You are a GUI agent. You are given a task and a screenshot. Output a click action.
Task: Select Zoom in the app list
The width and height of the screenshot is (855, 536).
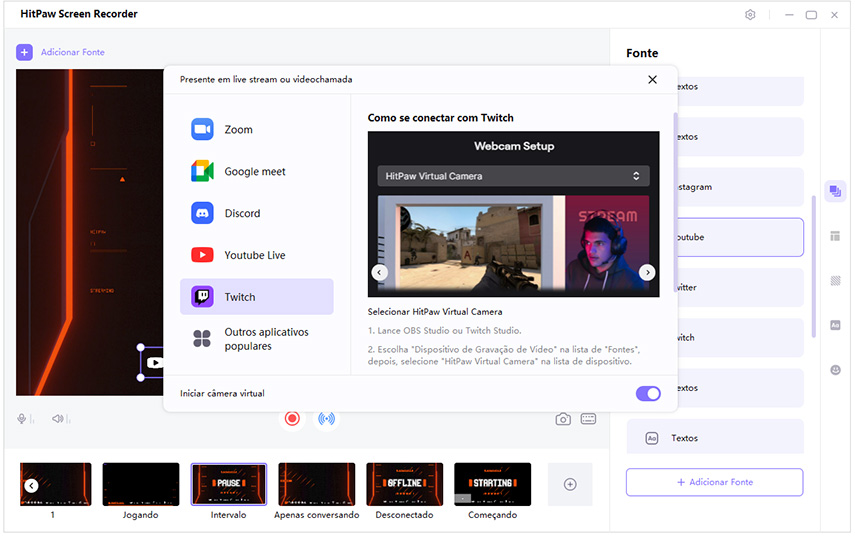(x=257, y=129)
